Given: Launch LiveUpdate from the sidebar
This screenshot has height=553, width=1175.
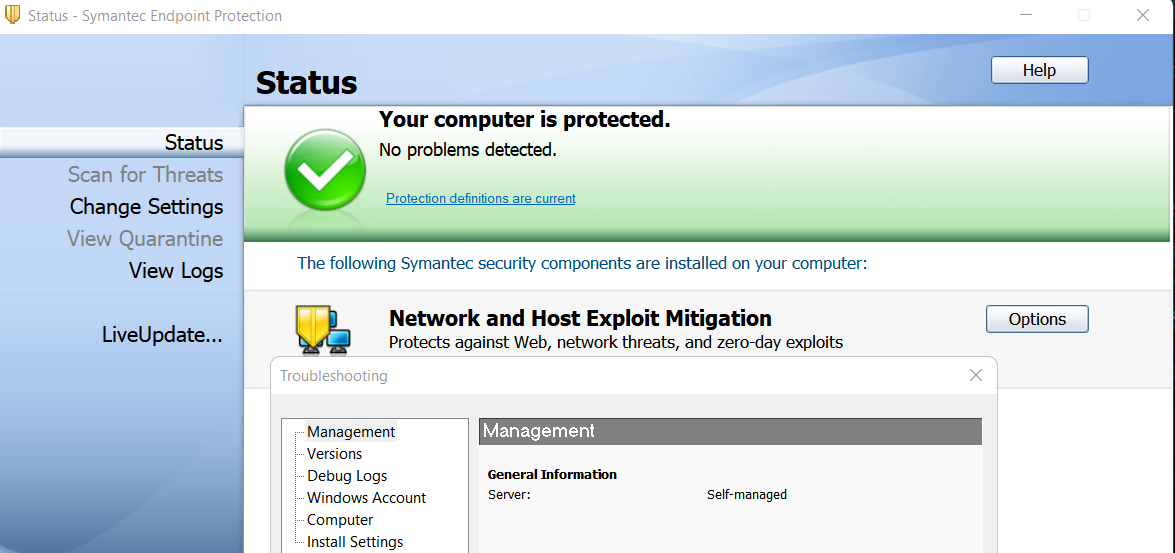Looking at the screenshot, I should click(162, 335).
